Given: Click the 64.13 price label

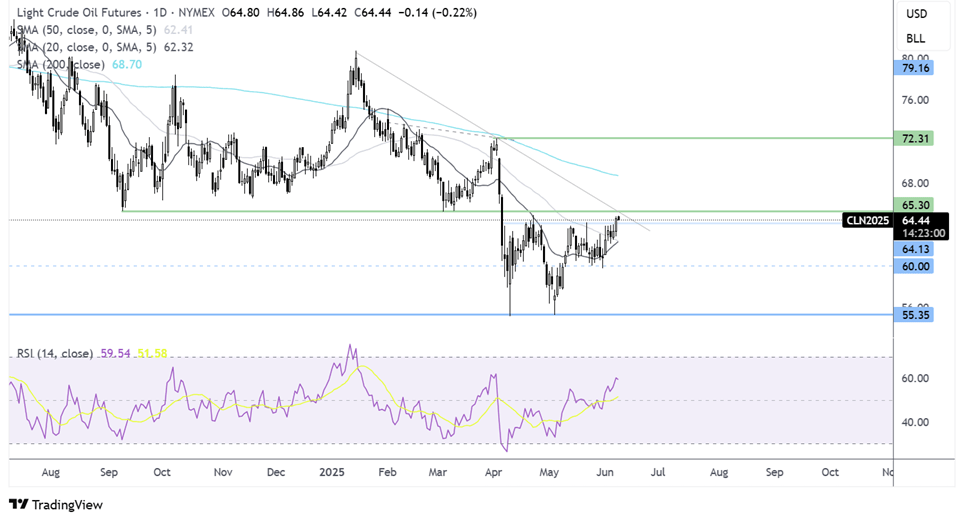Looking at the screenshot, I should 913,249.
